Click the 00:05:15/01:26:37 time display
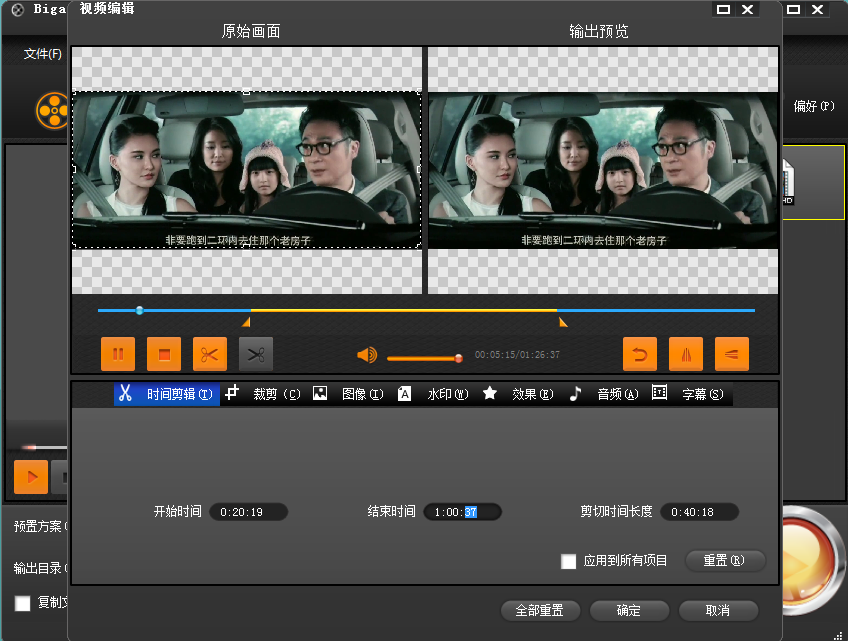 (x=518, y=355)
